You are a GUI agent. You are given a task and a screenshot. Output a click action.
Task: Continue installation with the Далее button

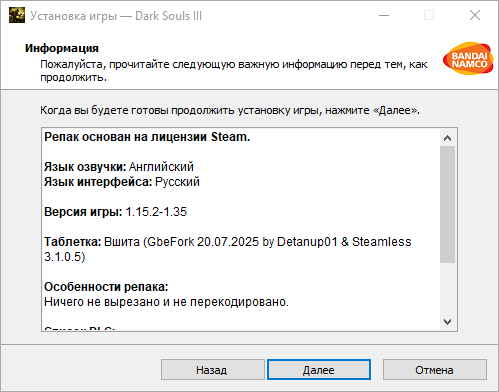pos(319,370)
